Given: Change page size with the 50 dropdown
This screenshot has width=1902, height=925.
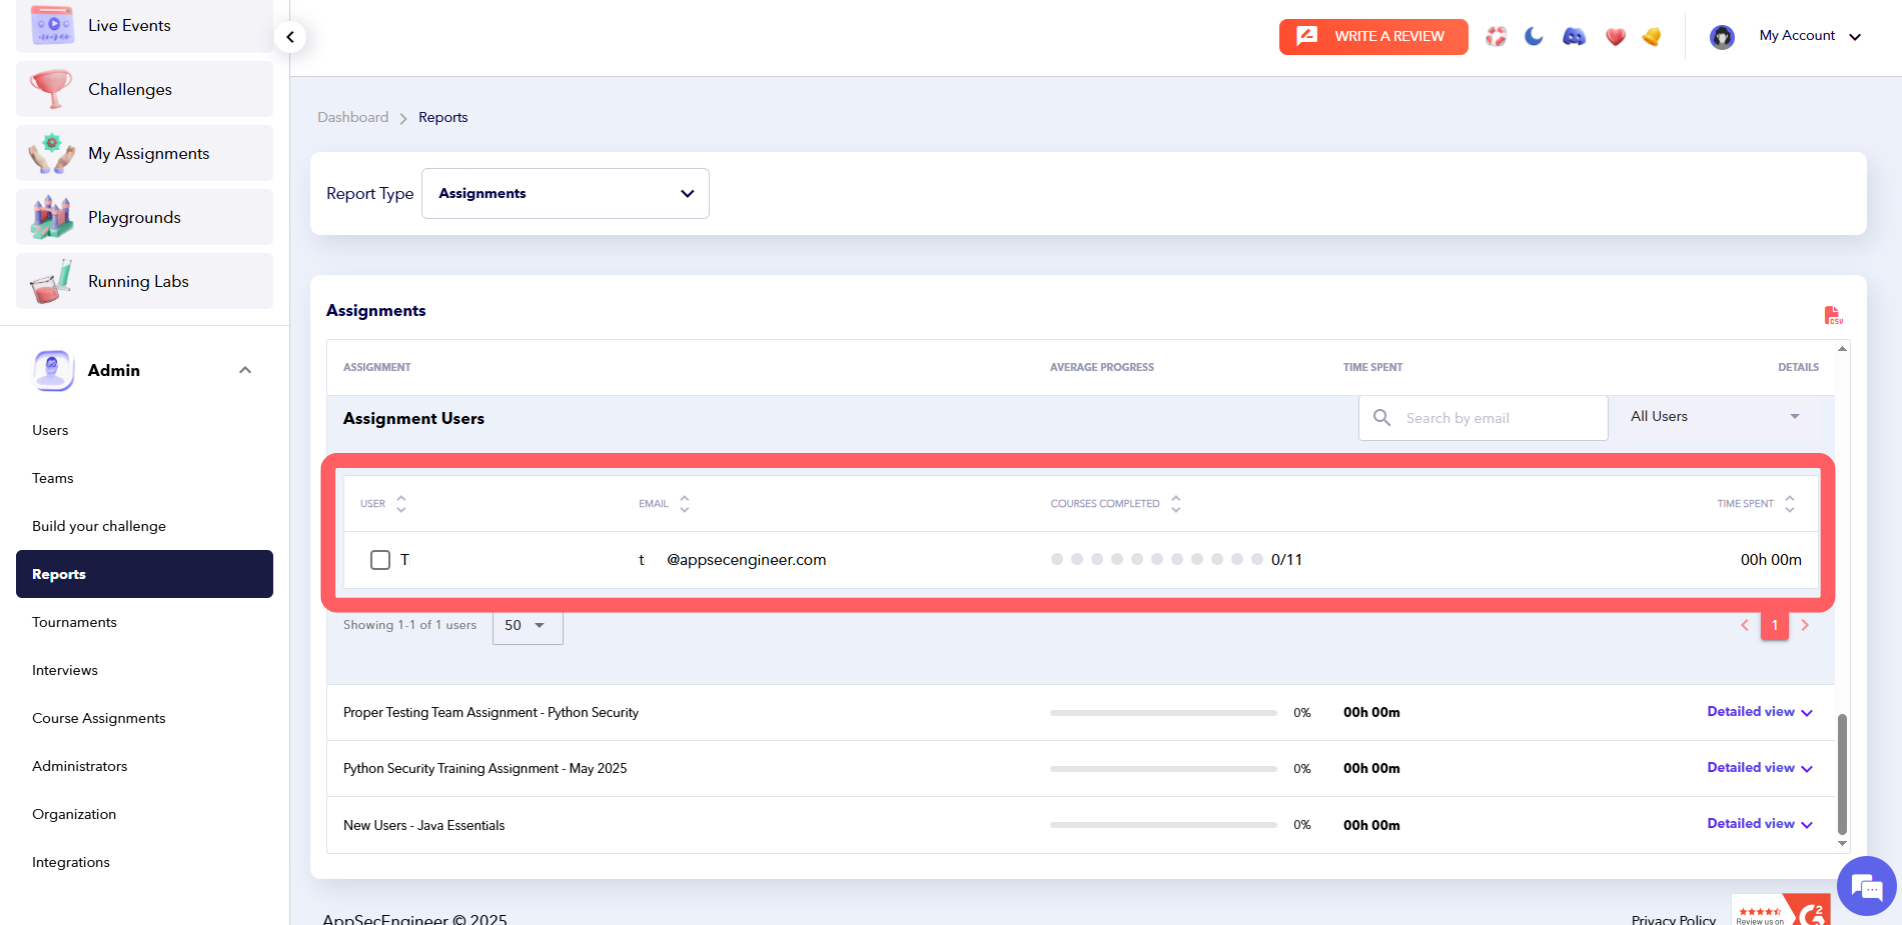Looking at the screenshot, I should click(x=527, y=625).
